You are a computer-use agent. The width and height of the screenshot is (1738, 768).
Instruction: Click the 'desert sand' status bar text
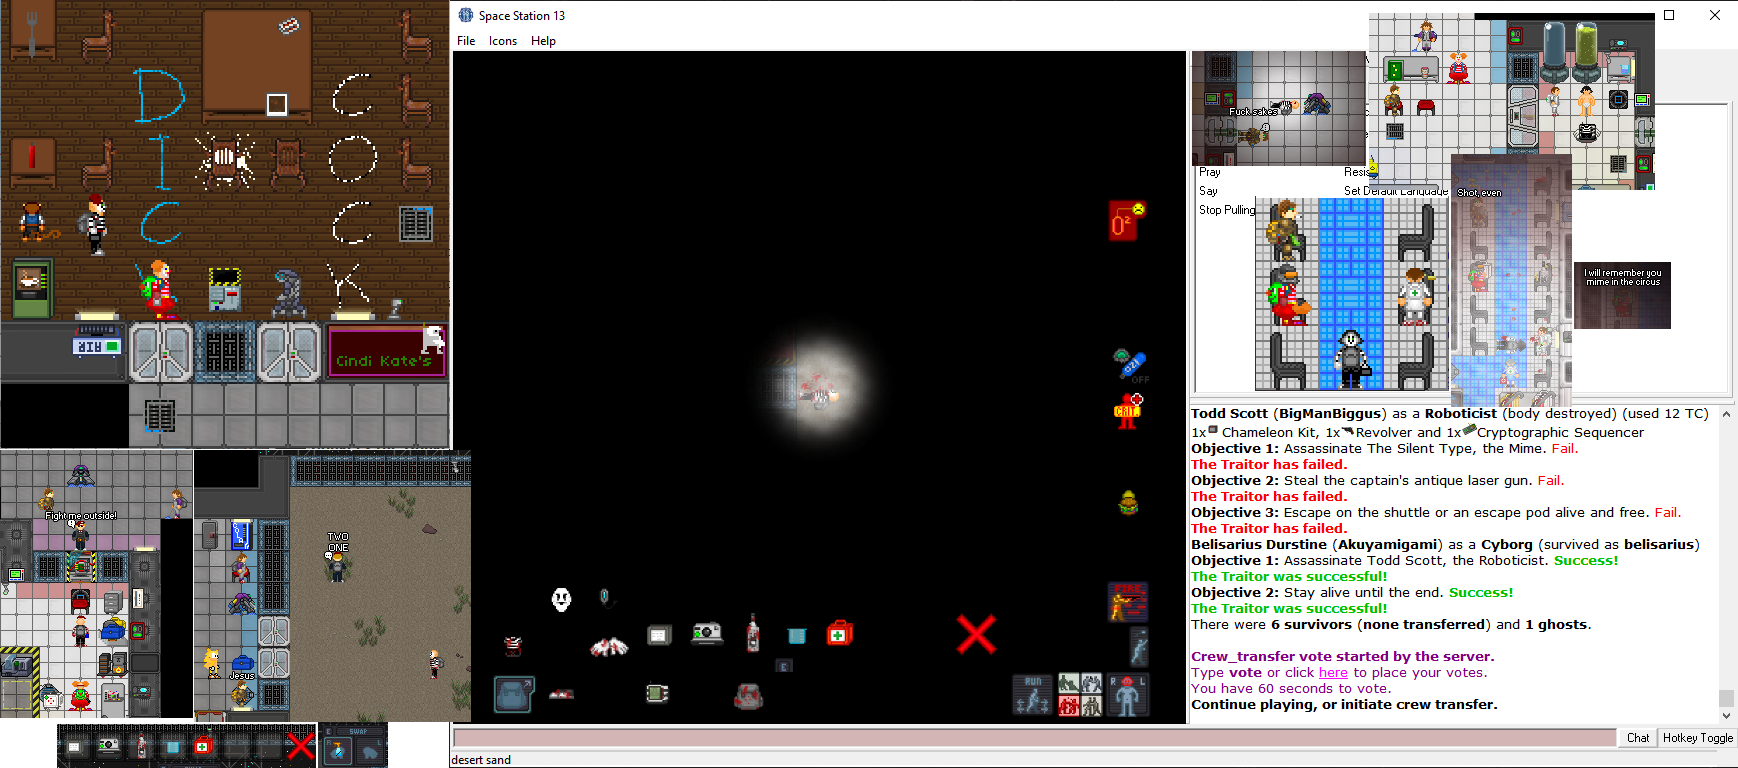(481, 760)
